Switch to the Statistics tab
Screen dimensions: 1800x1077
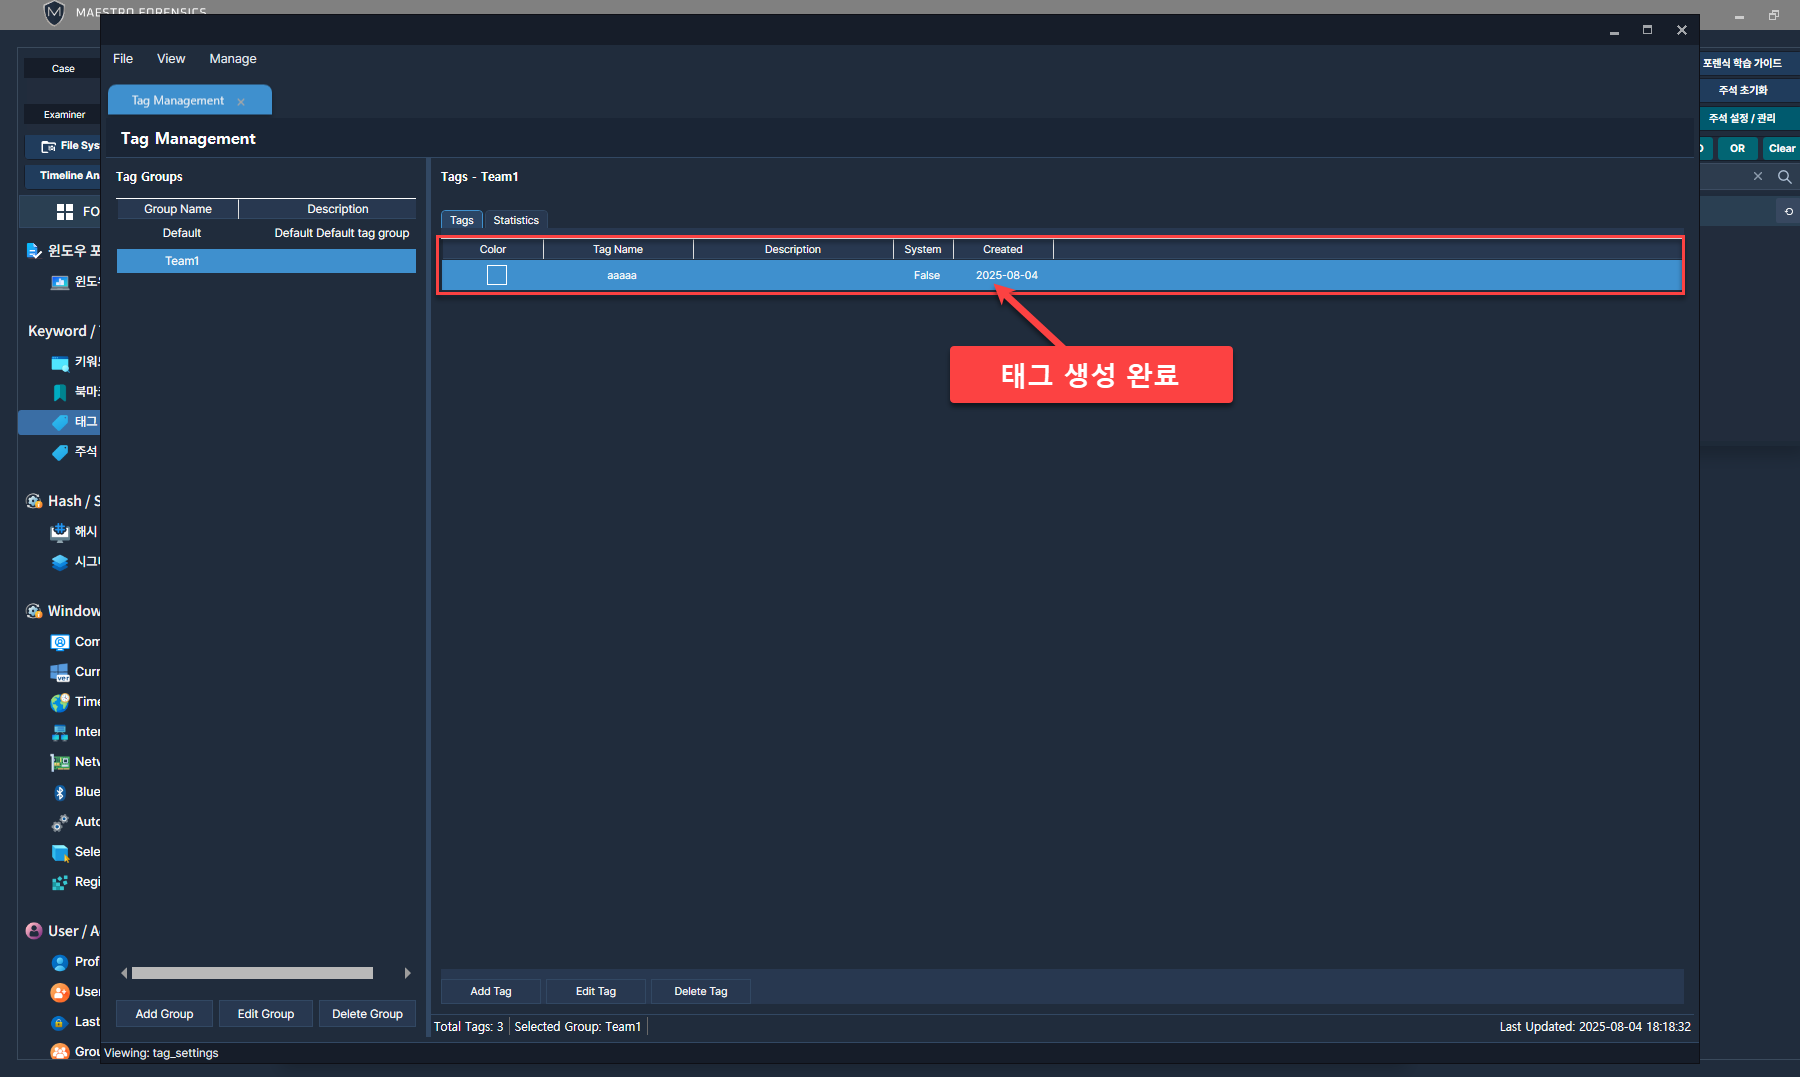click(516, 220)
